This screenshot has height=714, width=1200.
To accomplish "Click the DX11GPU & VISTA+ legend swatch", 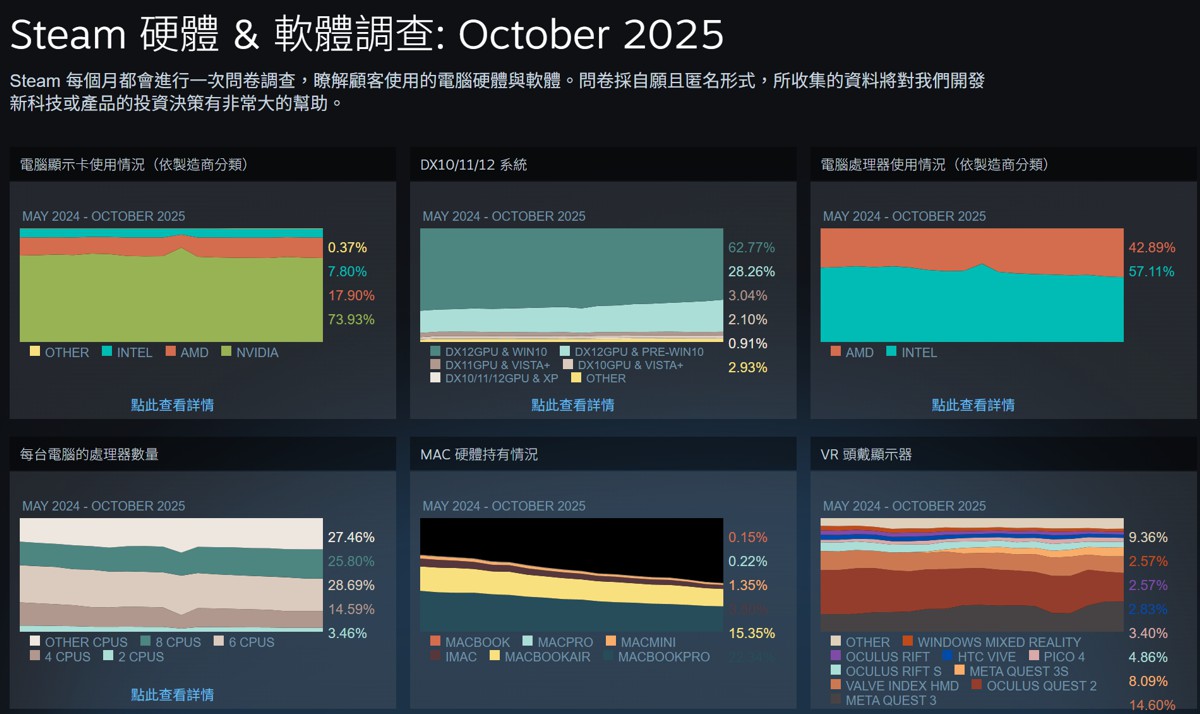I will 435,365.
